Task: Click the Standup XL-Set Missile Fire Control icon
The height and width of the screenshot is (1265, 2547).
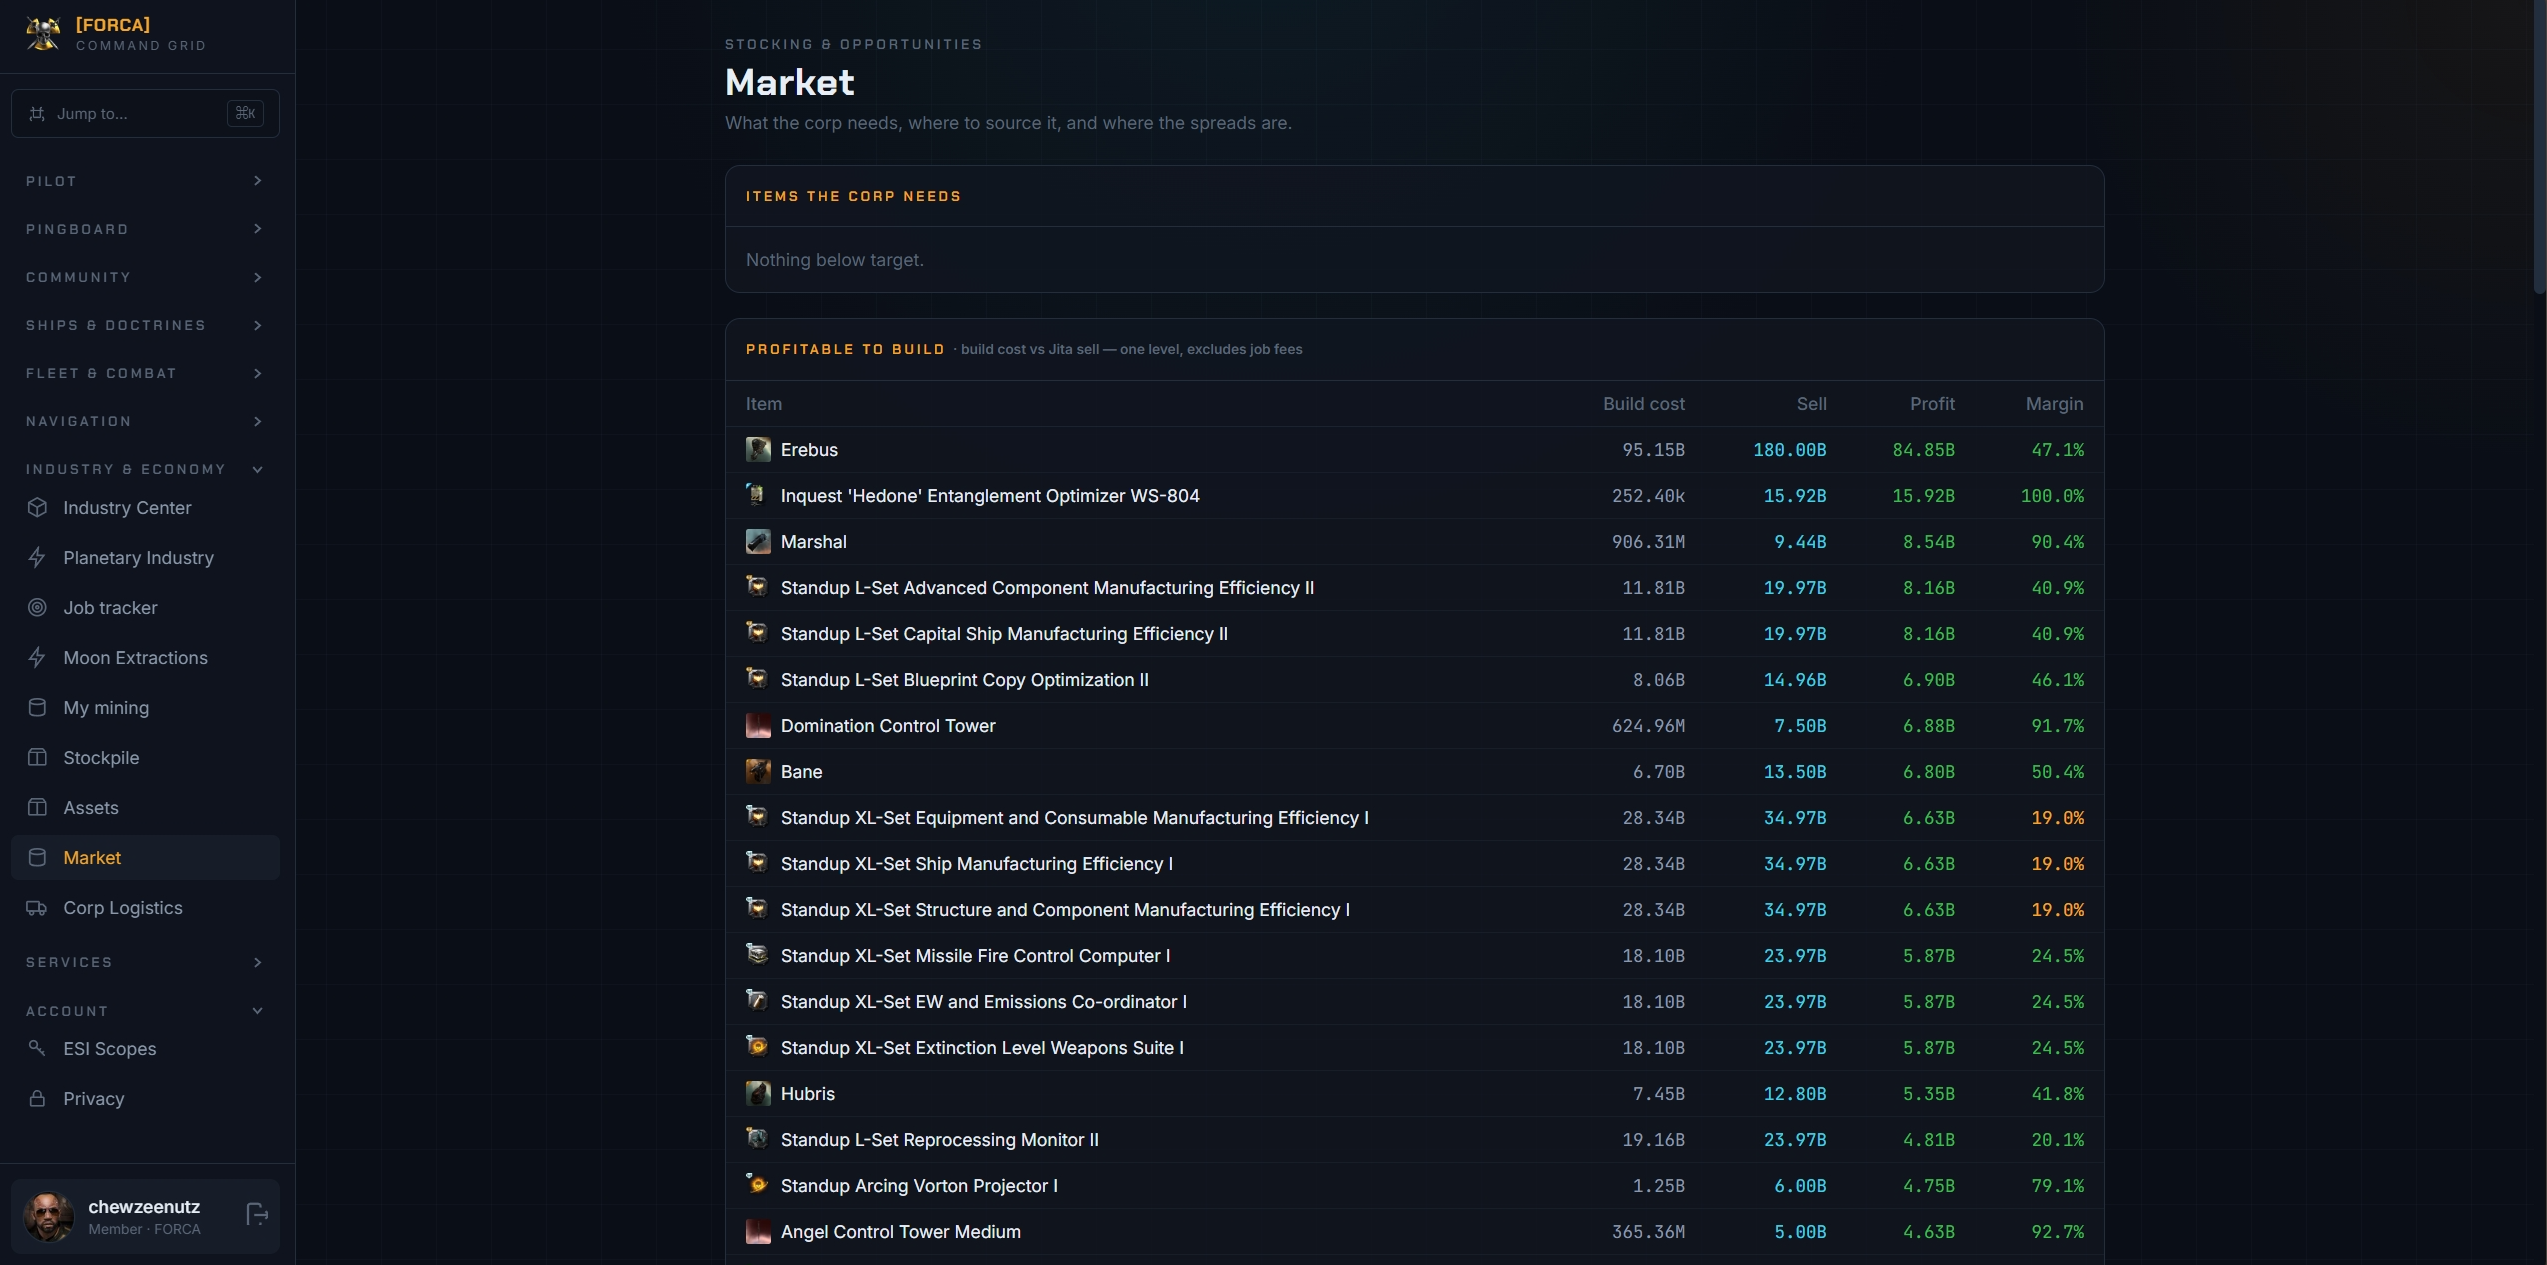Action: tap(757, 954)
